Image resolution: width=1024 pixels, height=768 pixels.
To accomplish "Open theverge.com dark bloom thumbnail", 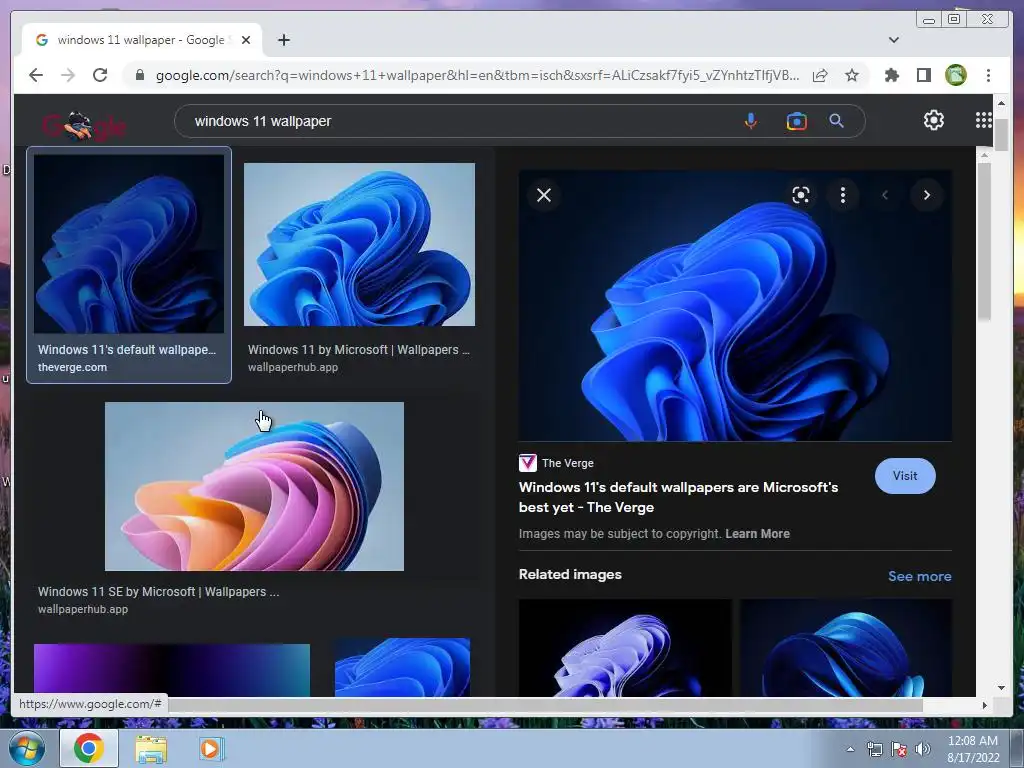I will [x=129, y=244].
